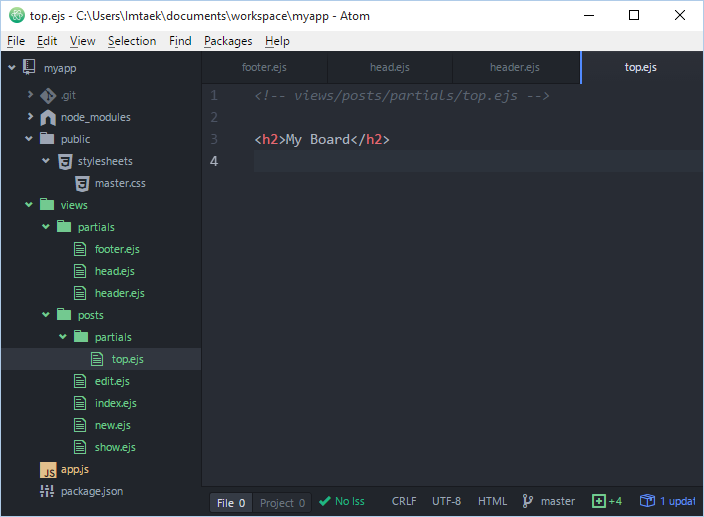This screenshot has height=517, width=704.
Task: Click the views folder icon
Action: click(47, 204)
